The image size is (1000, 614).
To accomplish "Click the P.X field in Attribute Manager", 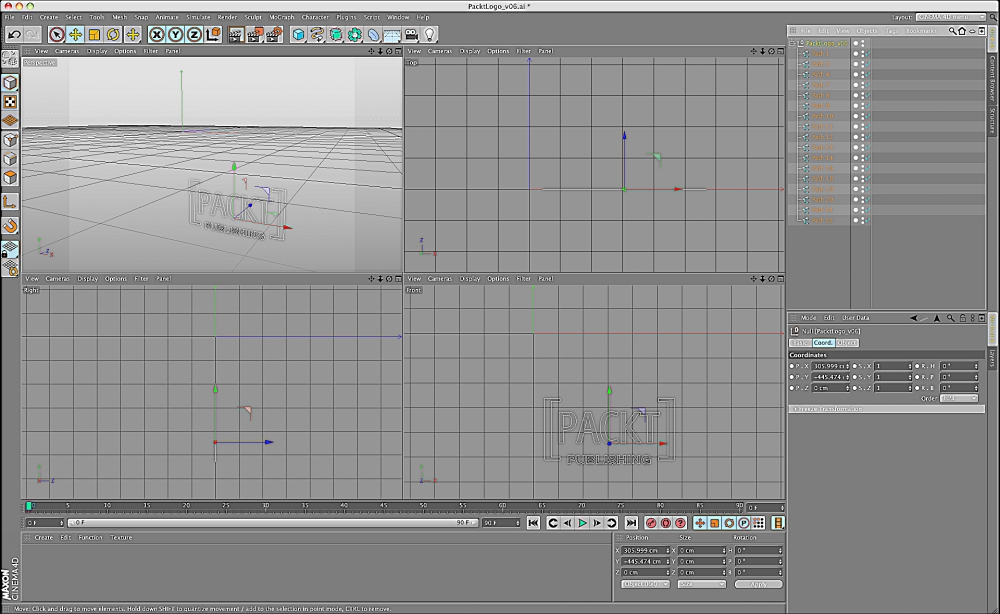I will coord(830,366).
